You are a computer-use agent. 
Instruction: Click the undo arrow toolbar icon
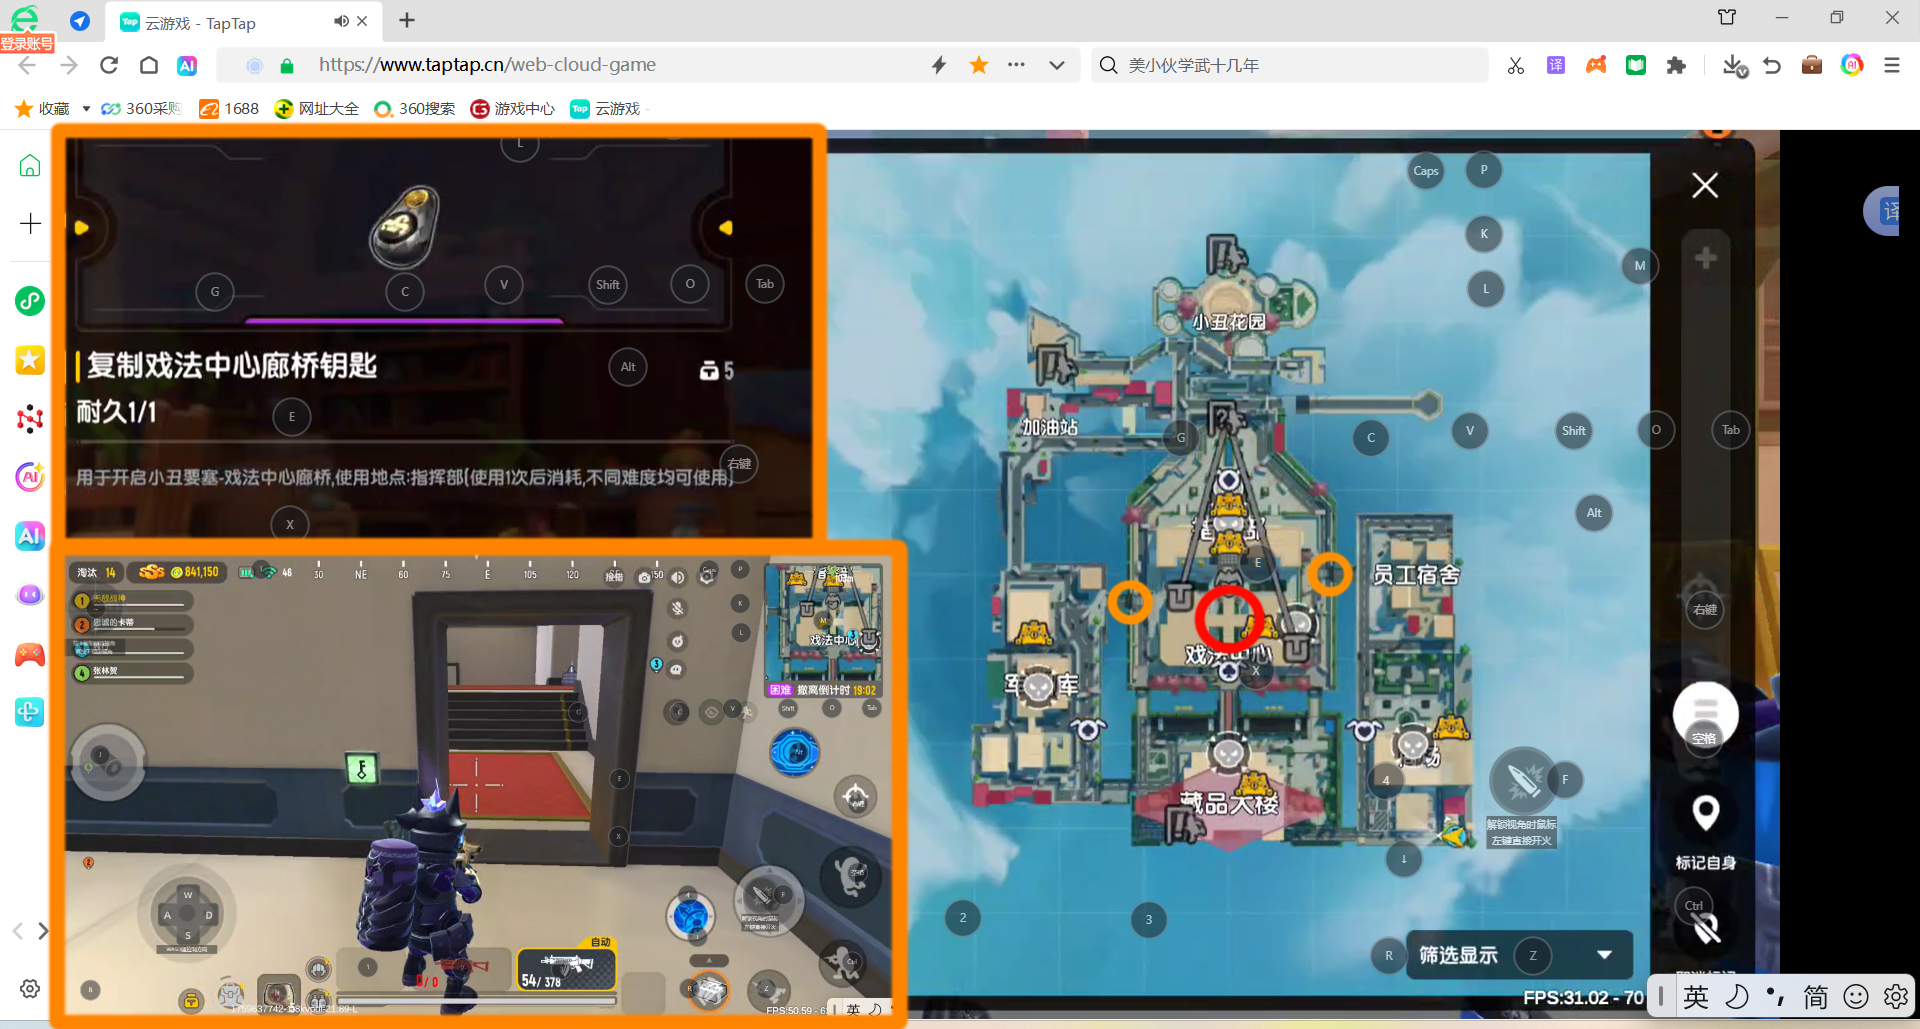(1772, 65)
